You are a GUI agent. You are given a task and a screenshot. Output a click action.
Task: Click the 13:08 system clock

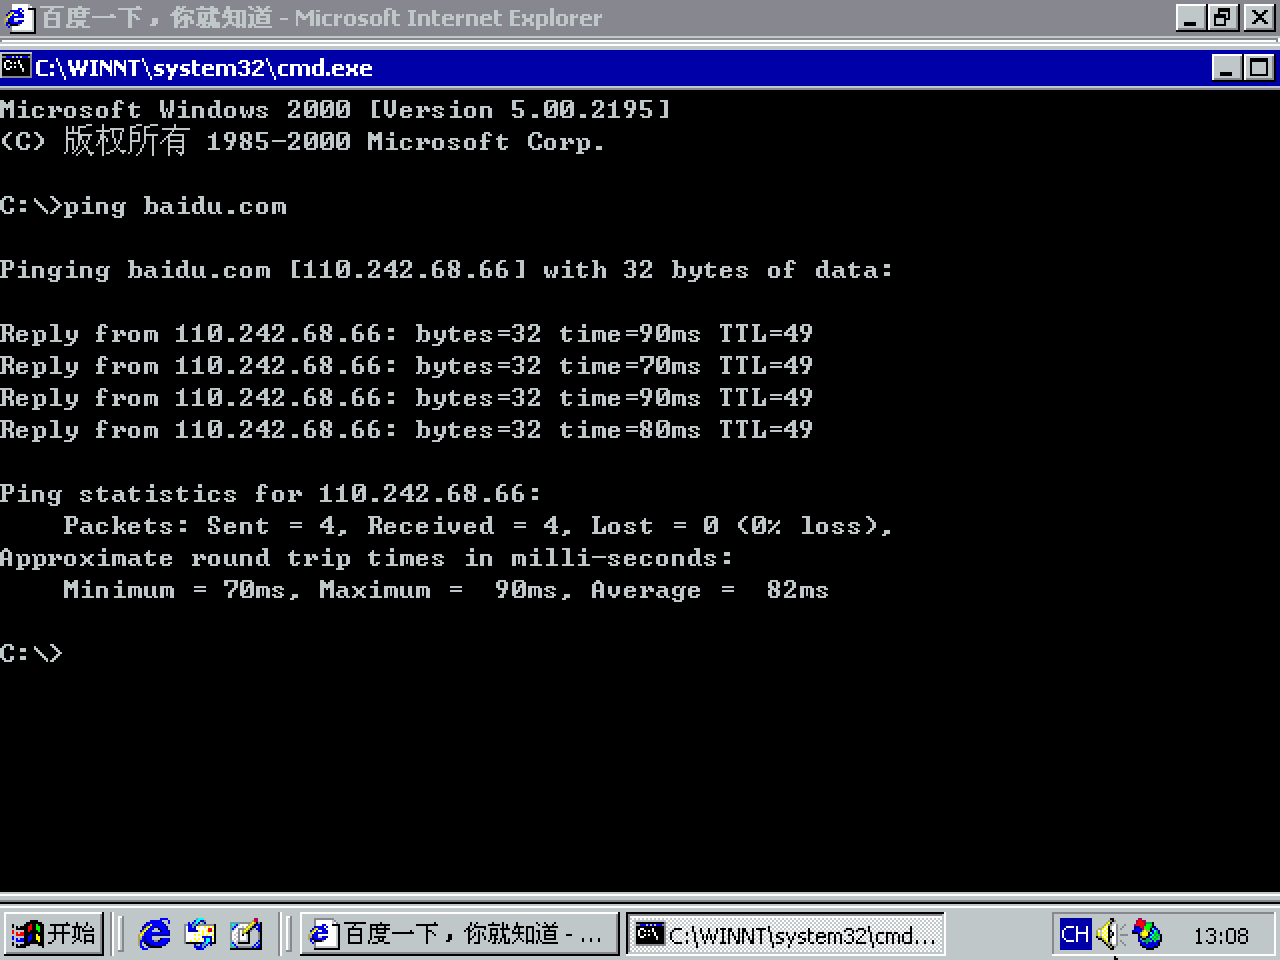tap(1221, 936)
